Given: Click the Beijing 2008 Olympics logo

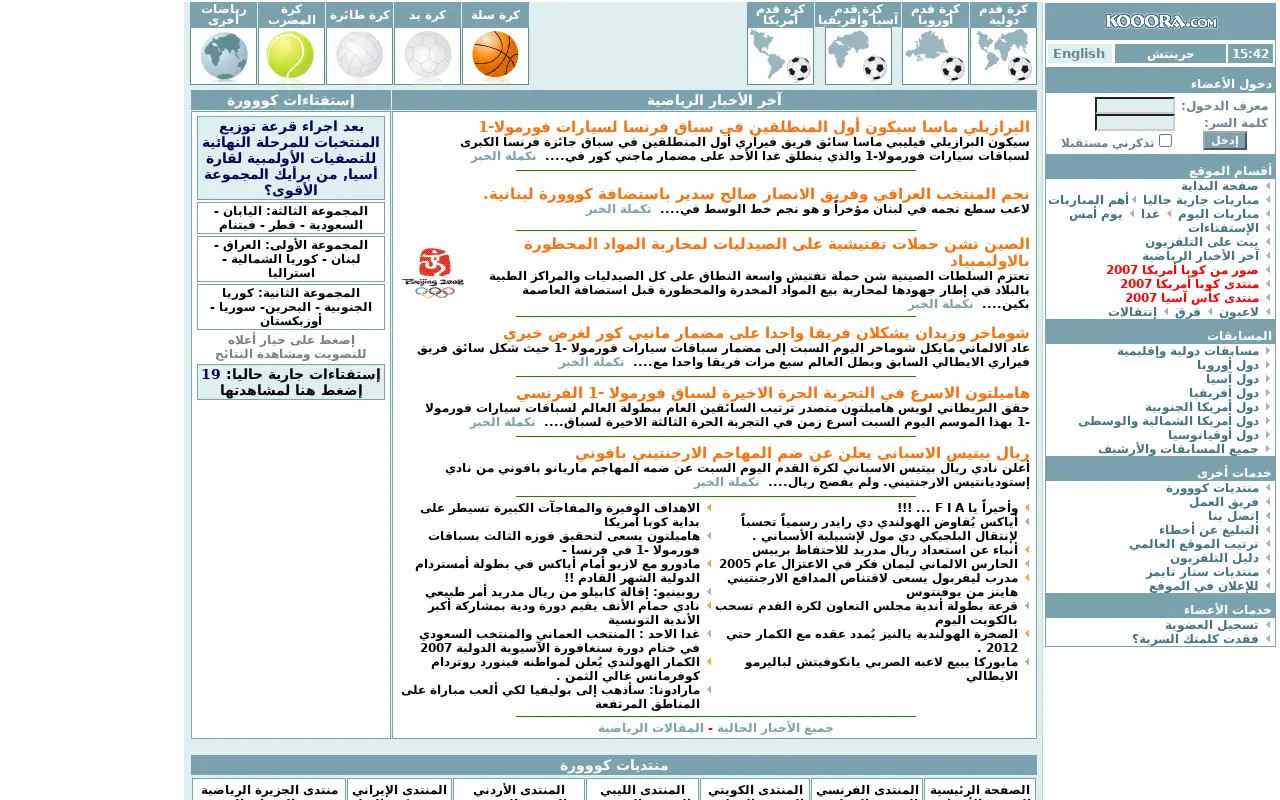Looking at the screenshot, I should [433, 273].
